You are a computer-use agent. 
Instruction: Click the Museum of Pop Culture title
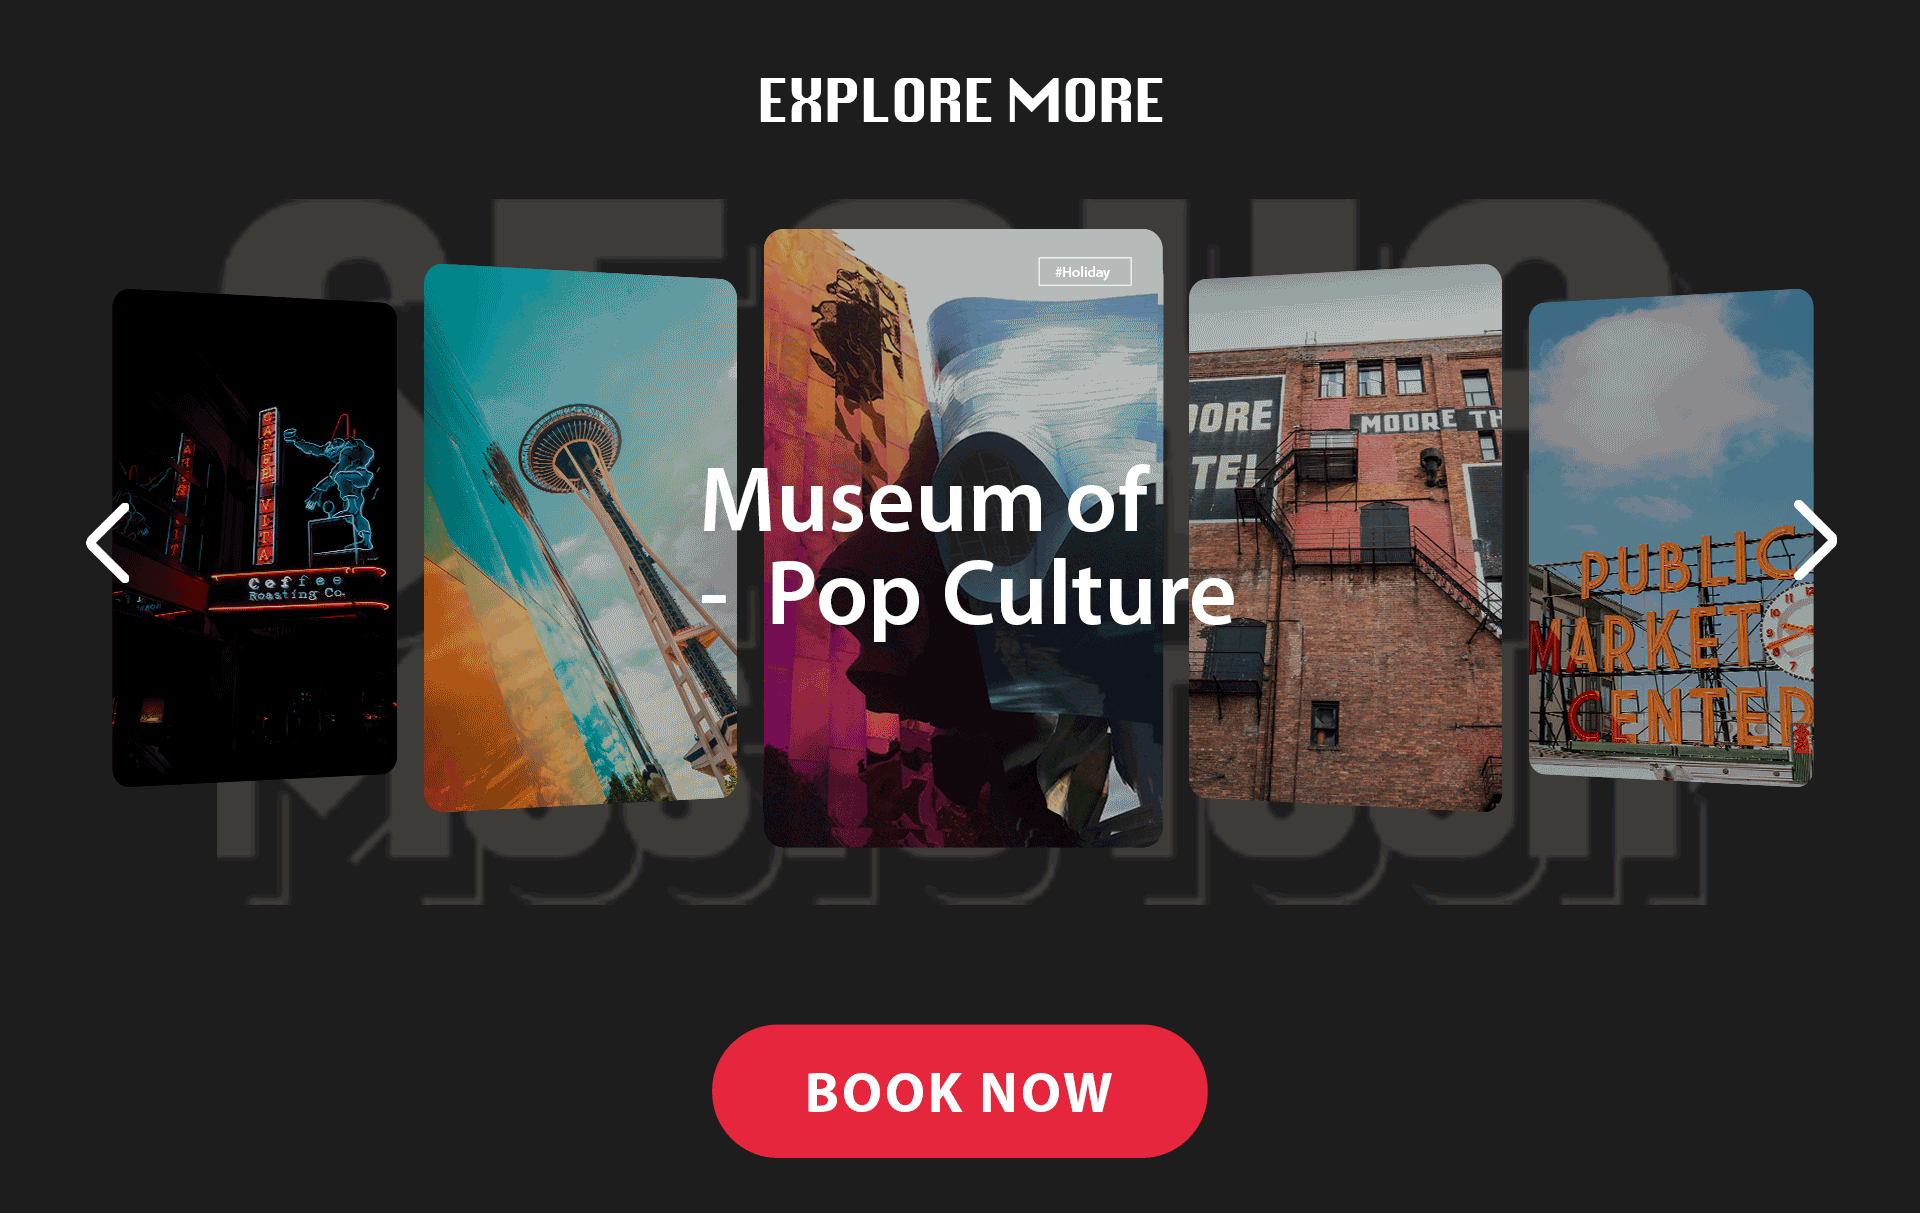[x=968, y=546]
